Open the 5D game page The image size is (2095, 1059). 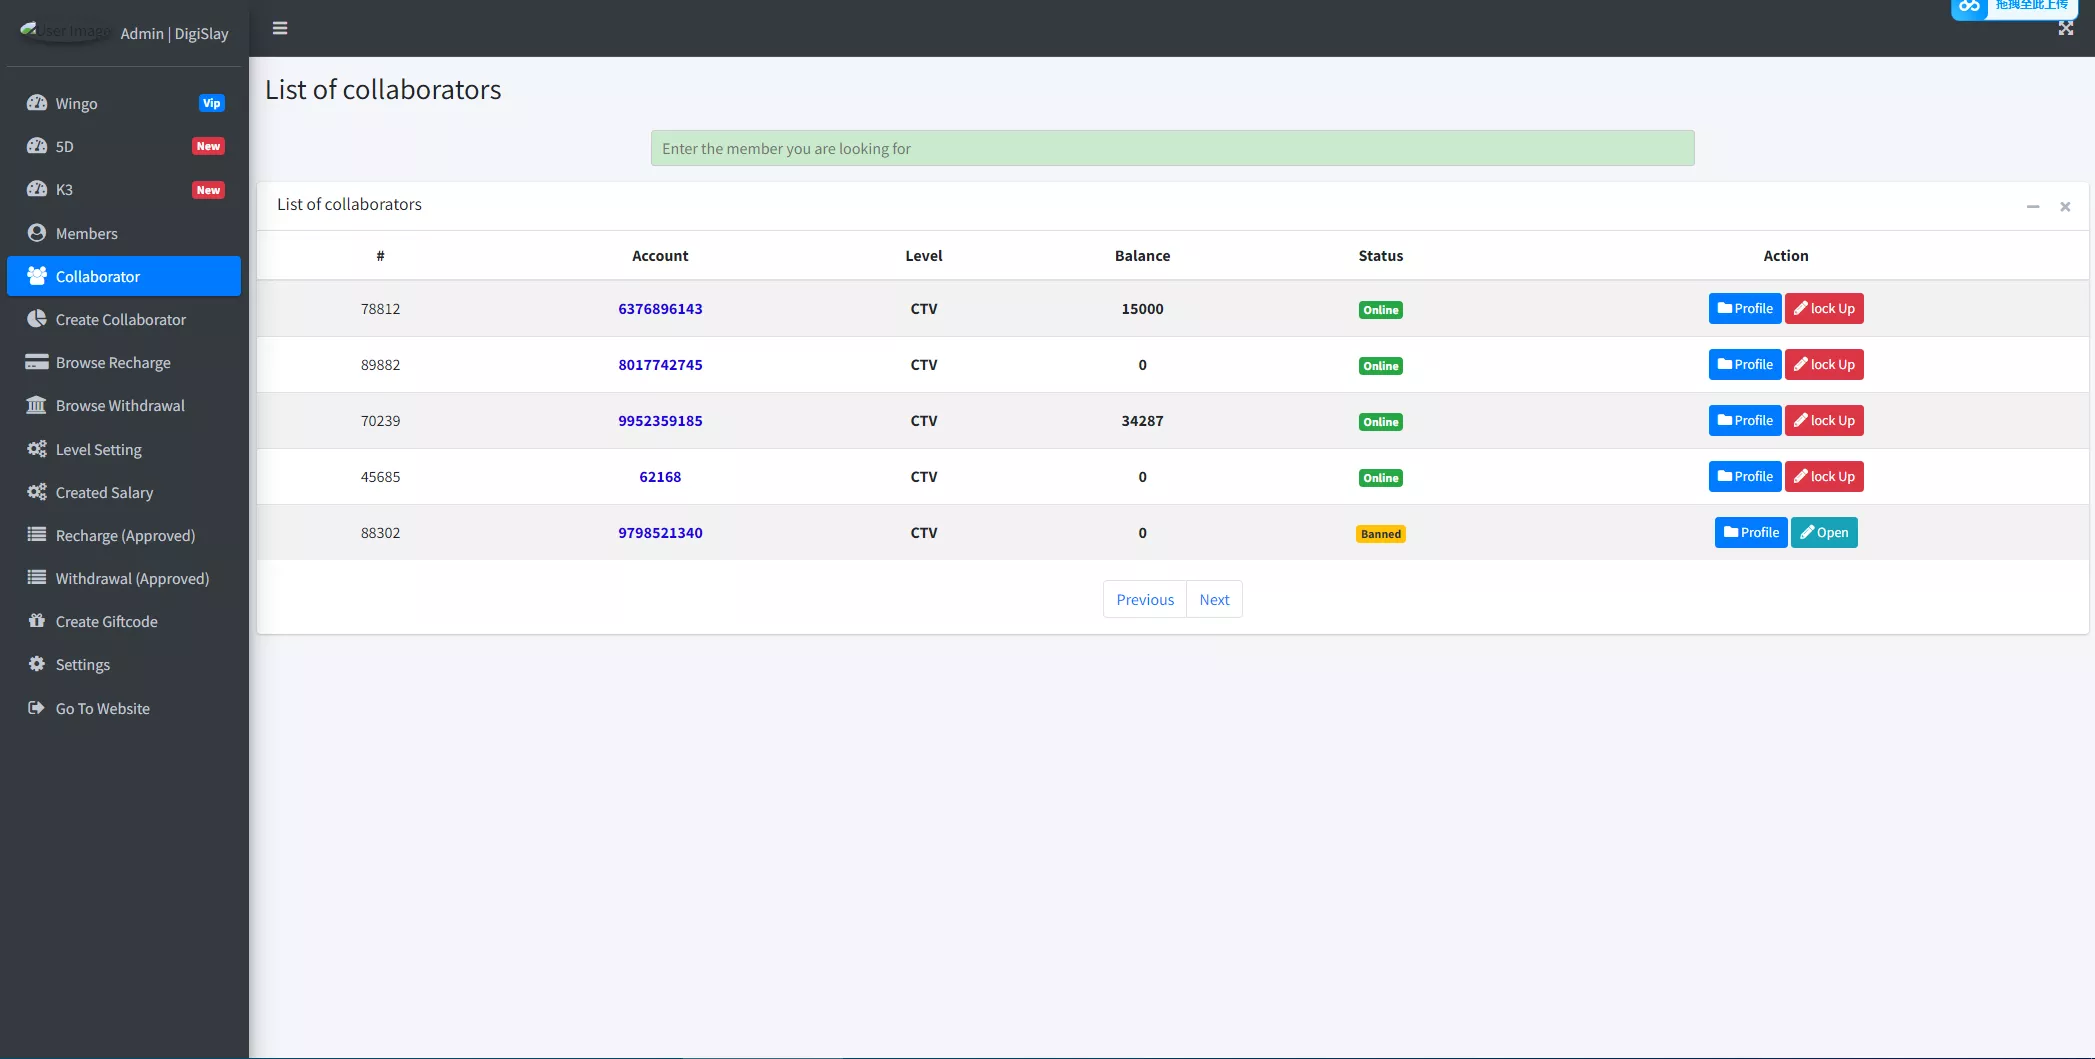tap(65, 146)
